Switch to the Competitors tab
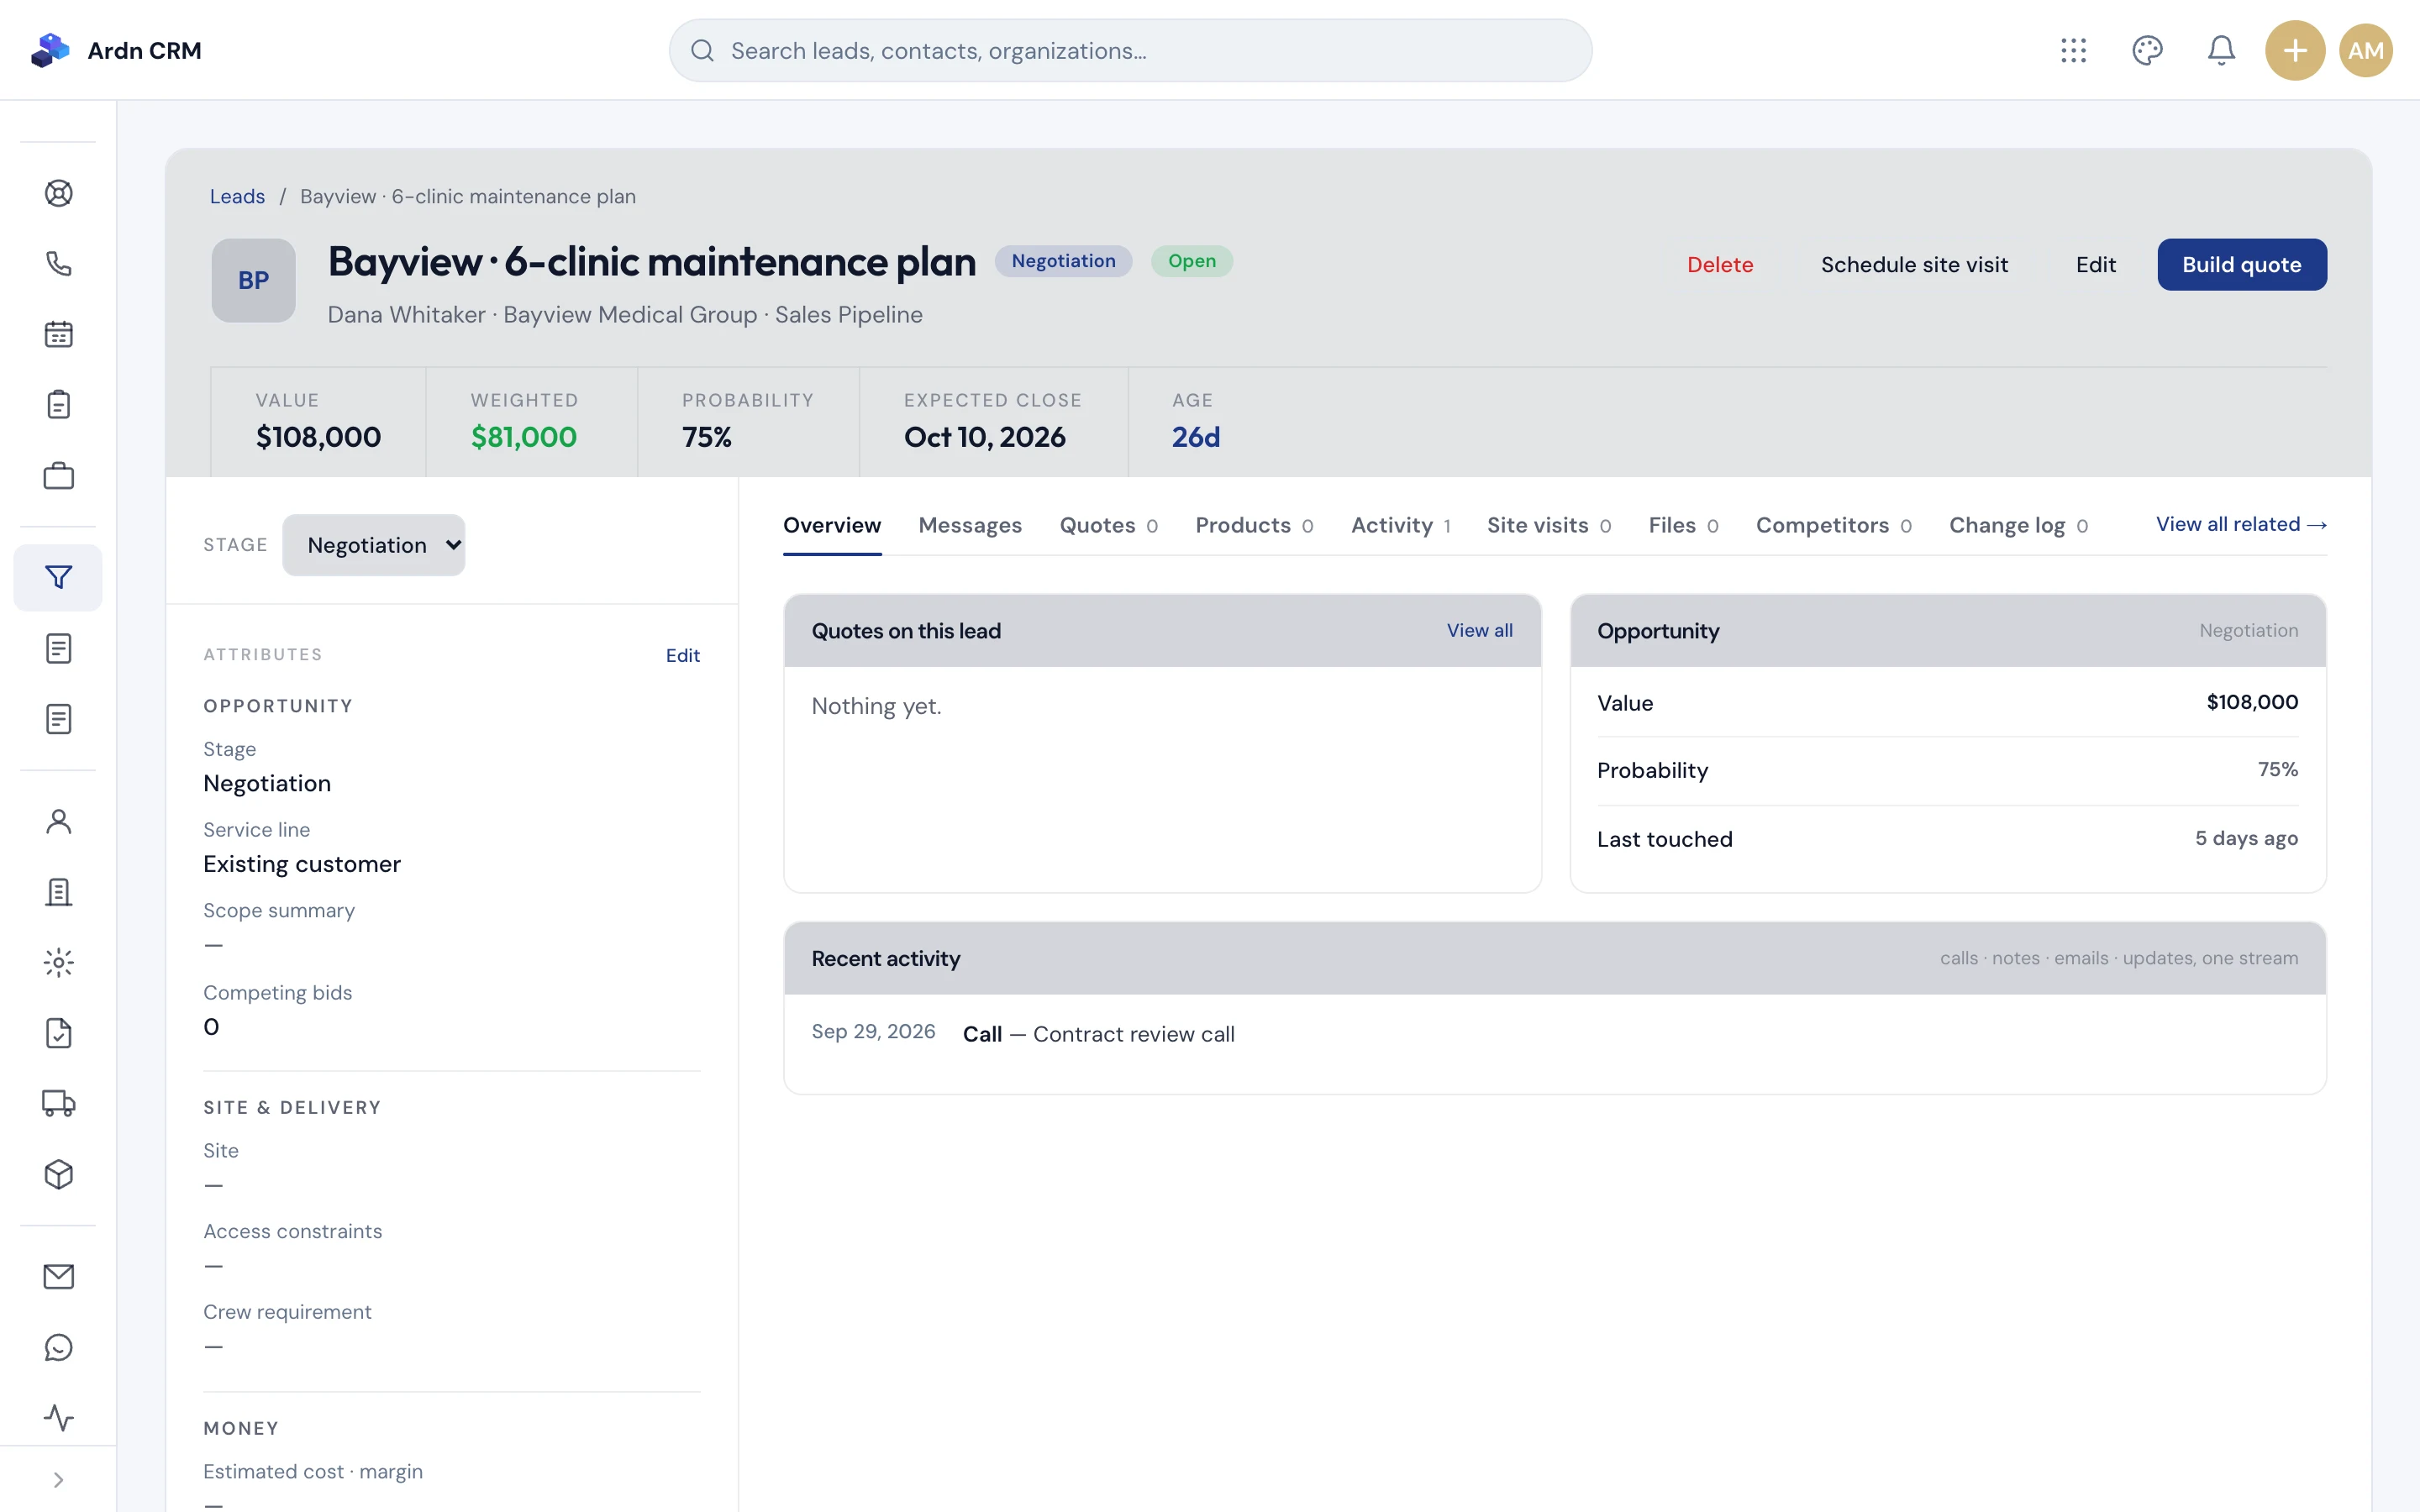This screenshot has width=2420, height=1512. pos(1834,525)
